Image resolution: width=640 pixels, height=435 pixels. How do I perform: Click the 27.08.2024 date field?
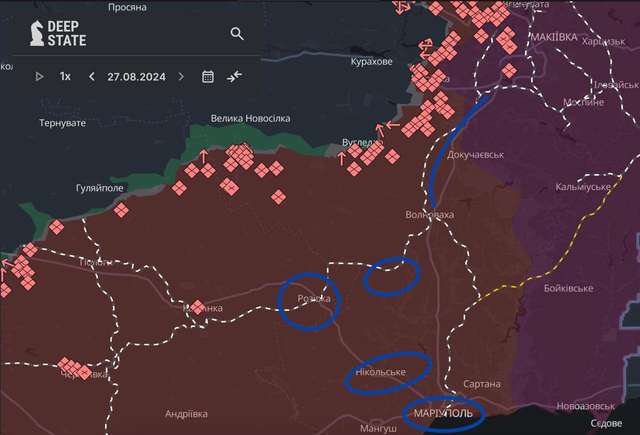(x=136, y=76)
